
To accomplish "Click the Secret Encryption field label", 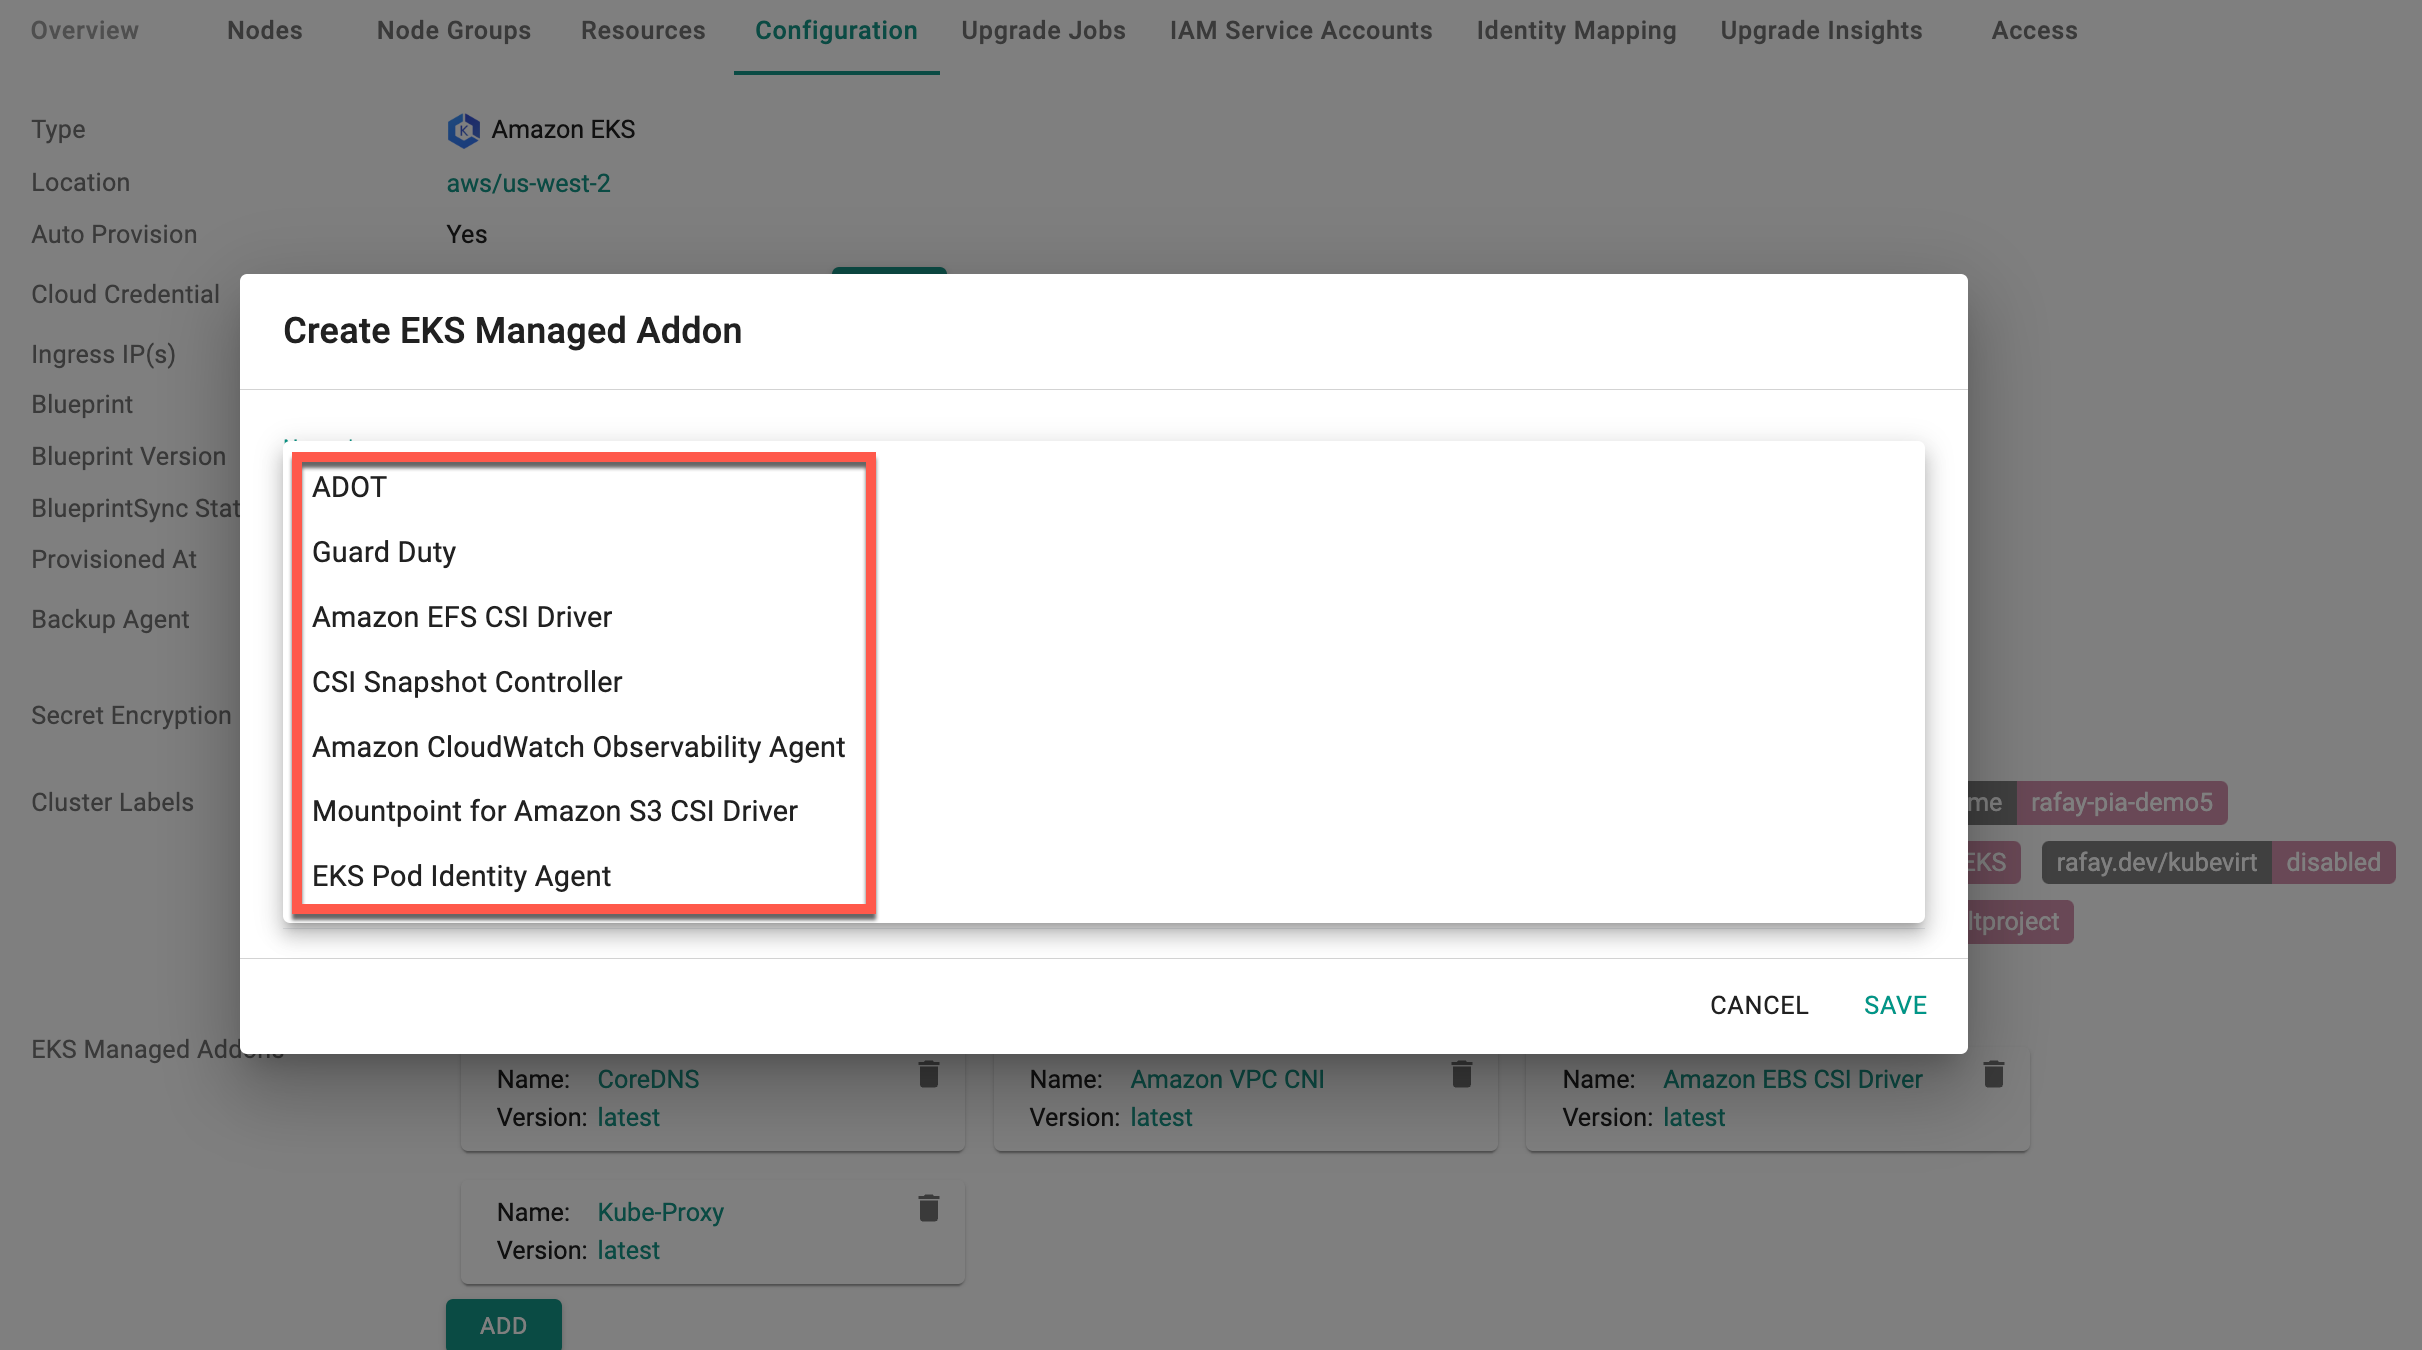I will tap(131, 715).
